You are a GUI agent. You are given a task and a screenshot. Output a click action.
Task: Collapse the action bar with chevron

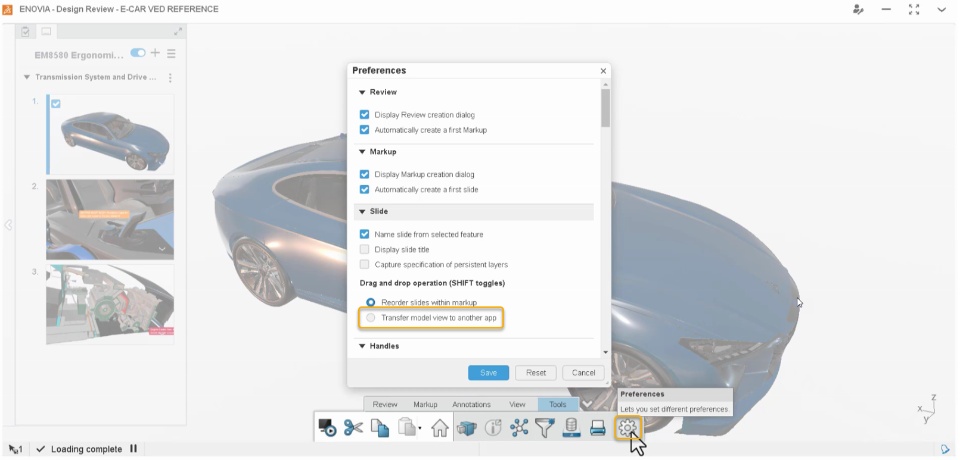point(587,404)
